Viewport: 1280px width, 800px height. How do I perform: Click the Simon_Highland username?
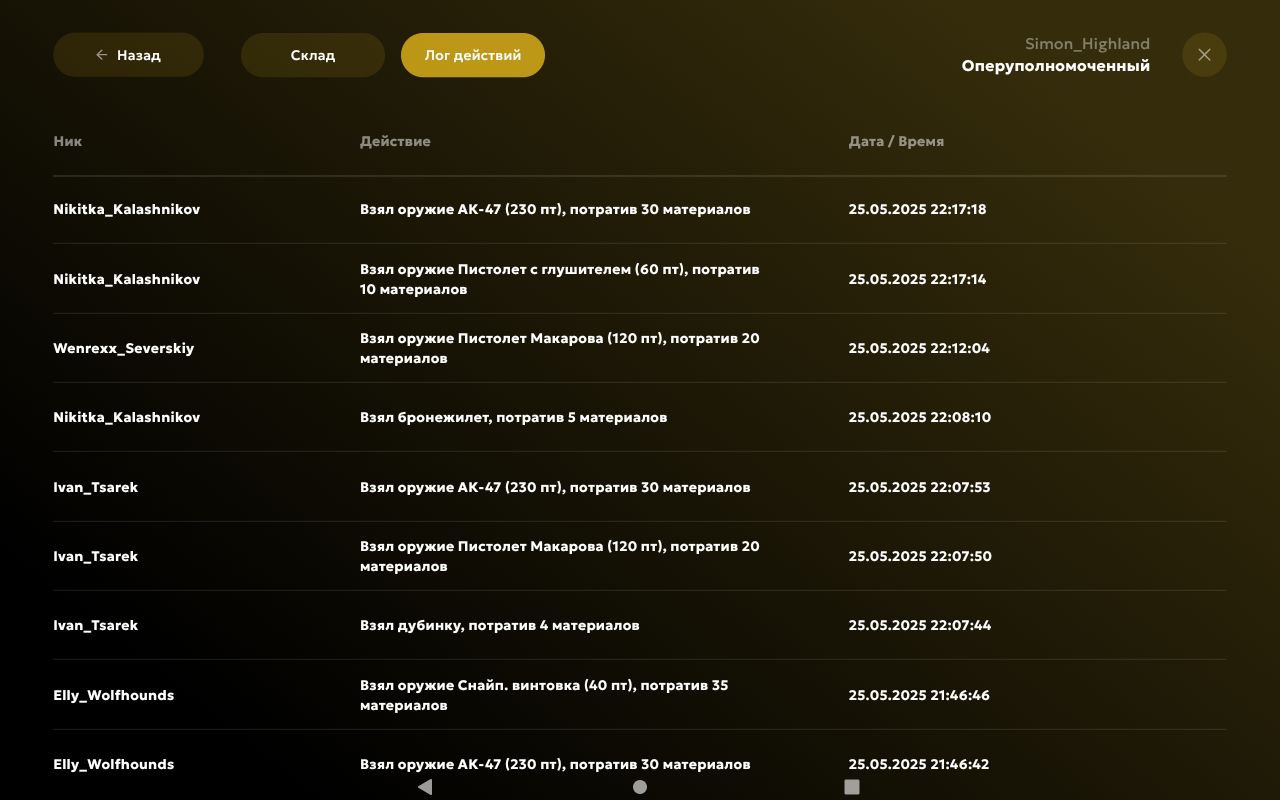[x=1087, y=44]
